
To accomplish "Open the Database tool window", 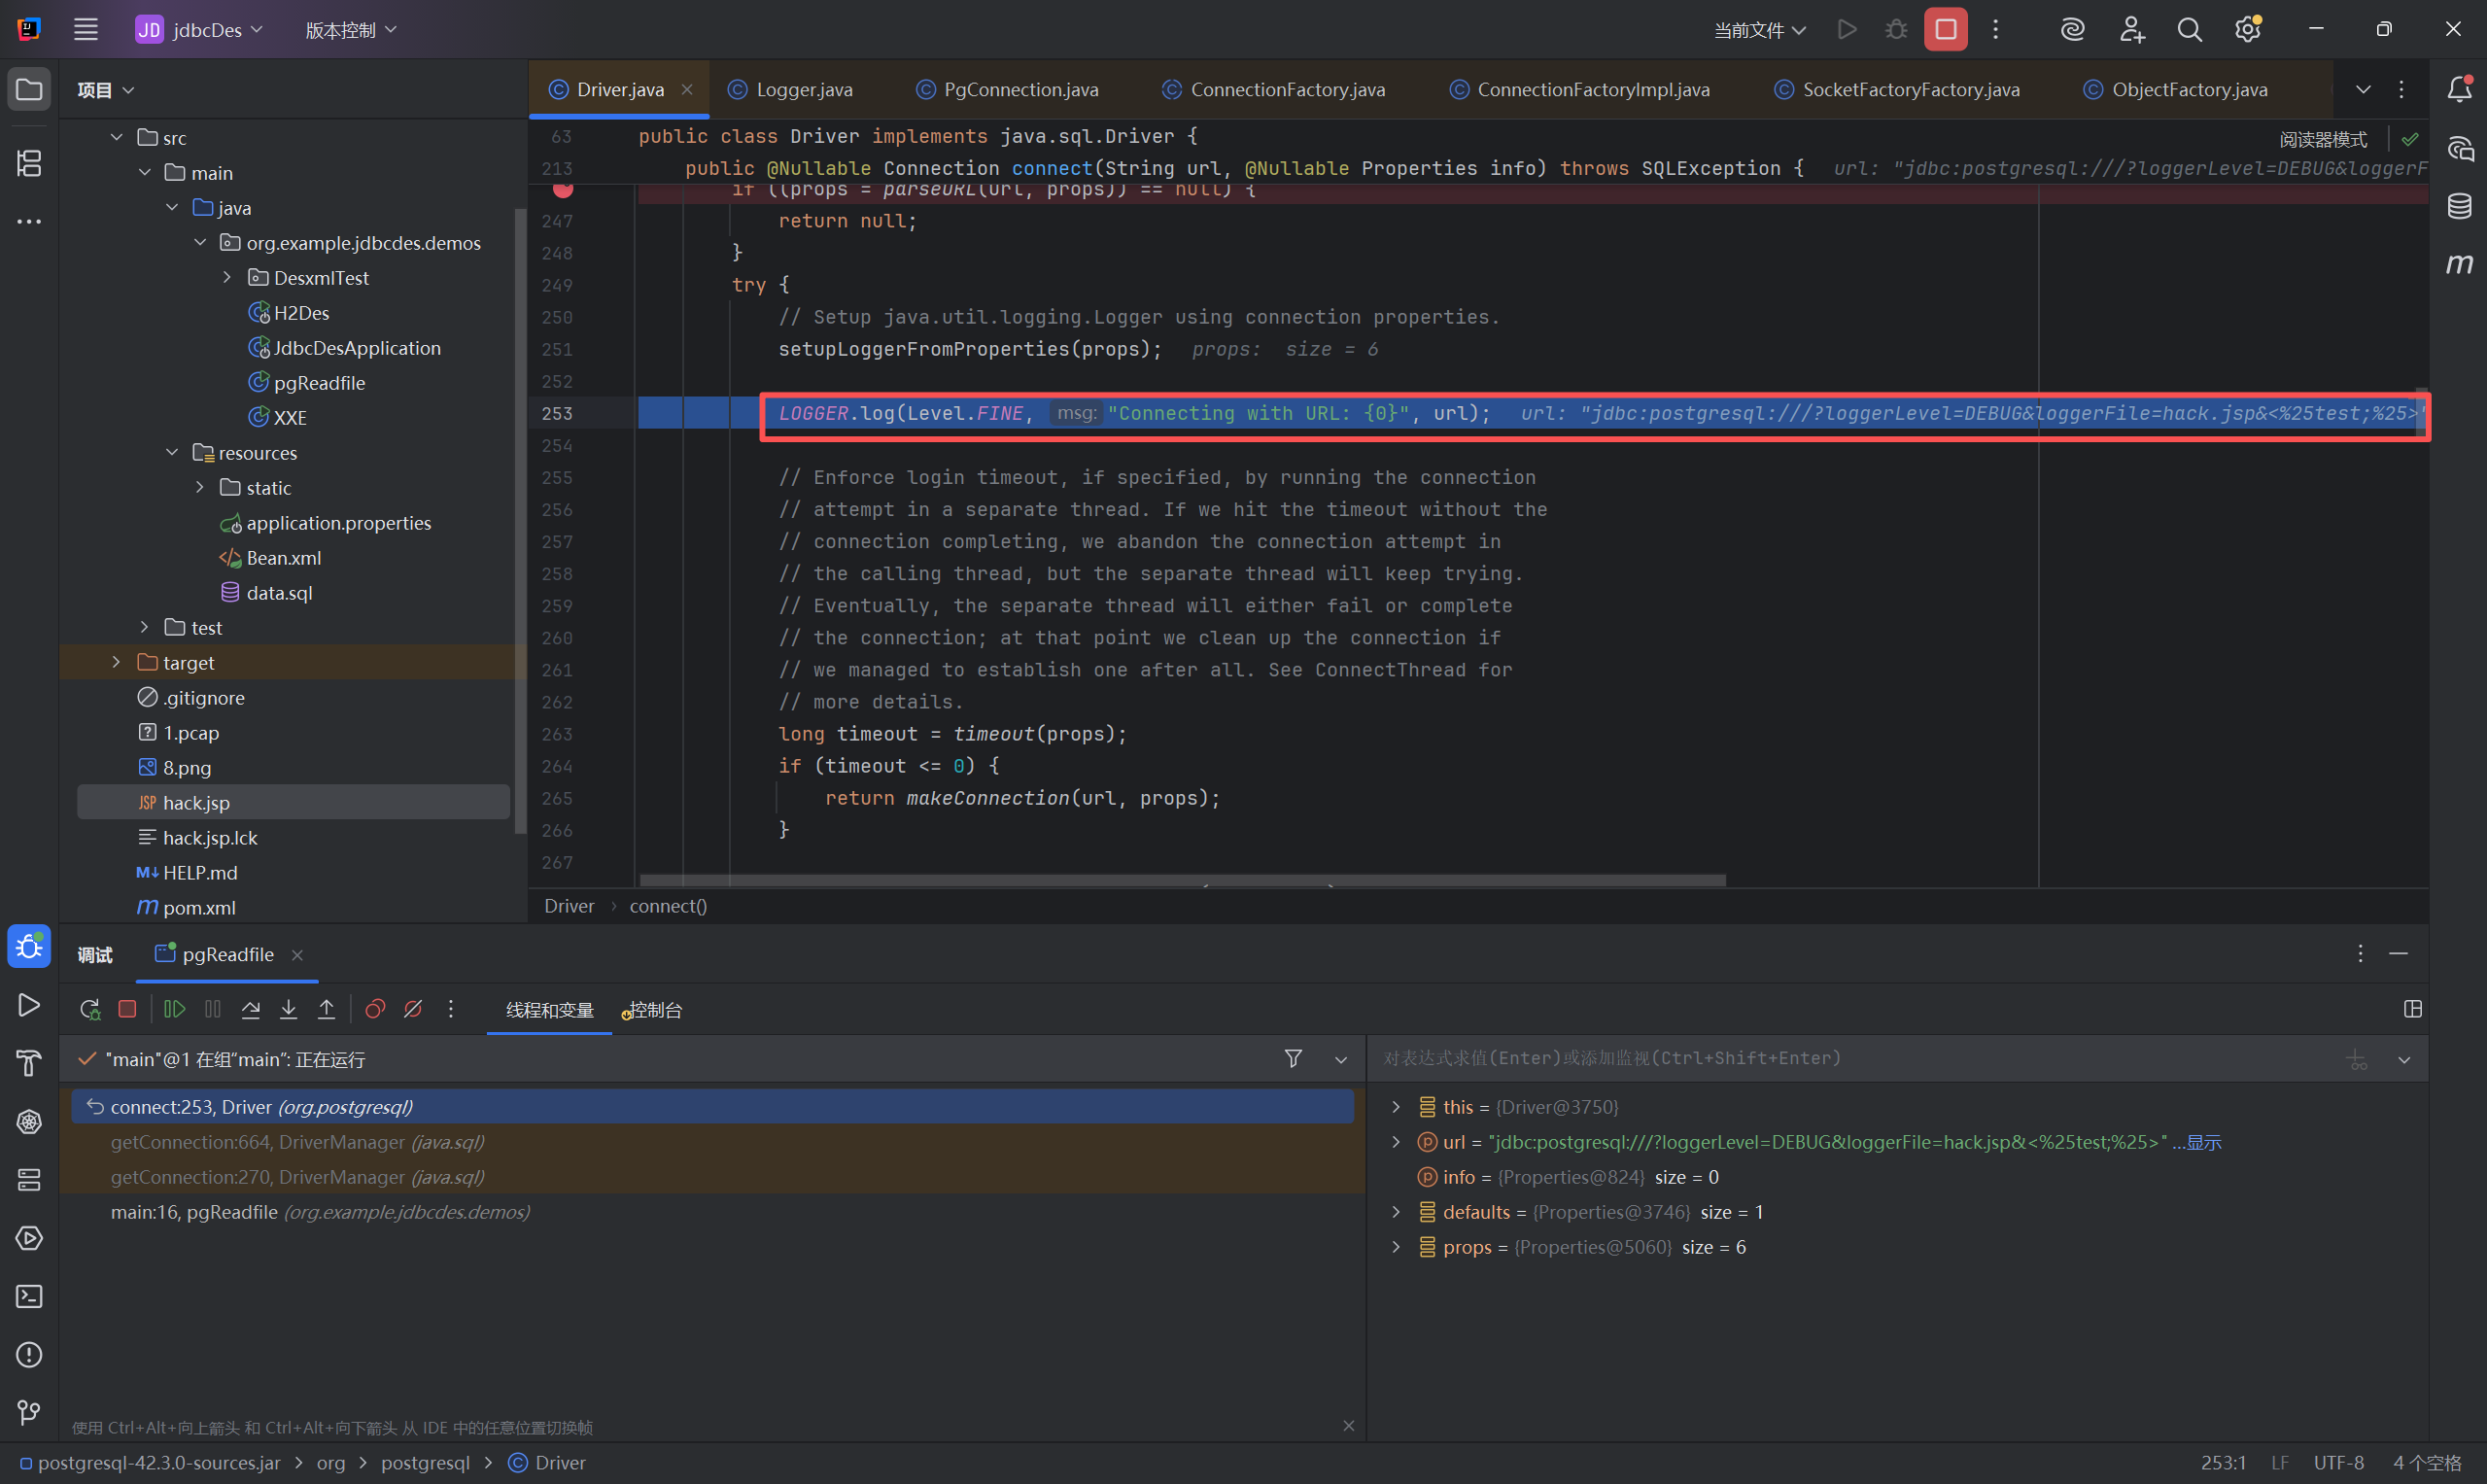I will 2459,207.
